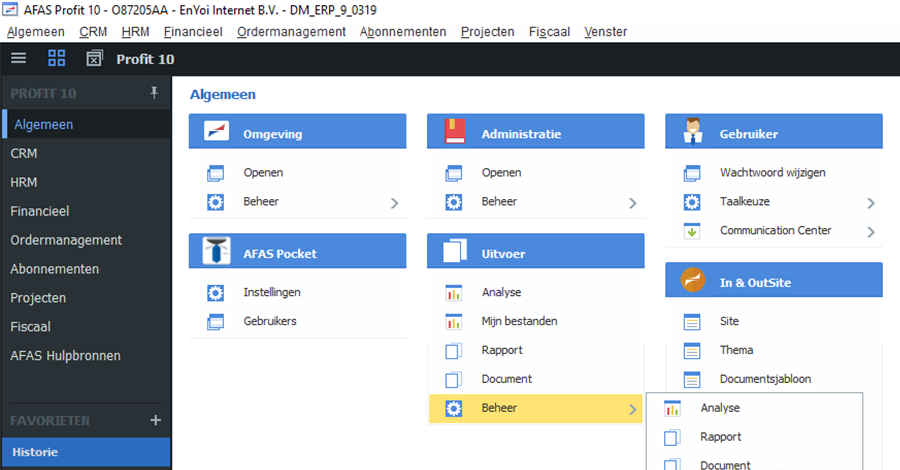
Task: Open the four-squares tile view icon
Action: (56, 58)
